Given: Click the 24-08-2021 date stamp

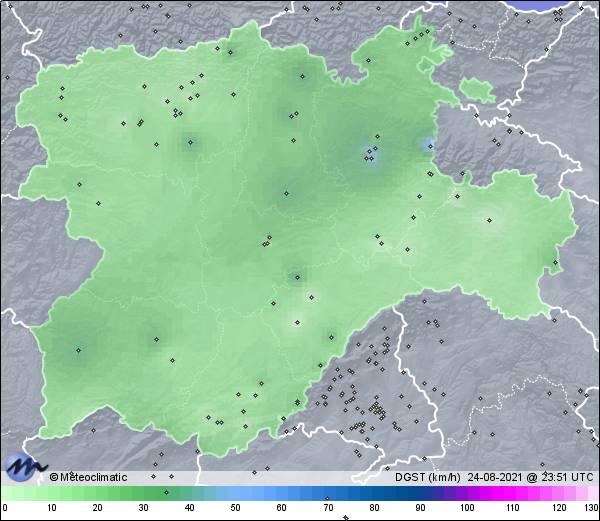Looking at the screenshot, I should pyautogui.click(x=495, y=477).
